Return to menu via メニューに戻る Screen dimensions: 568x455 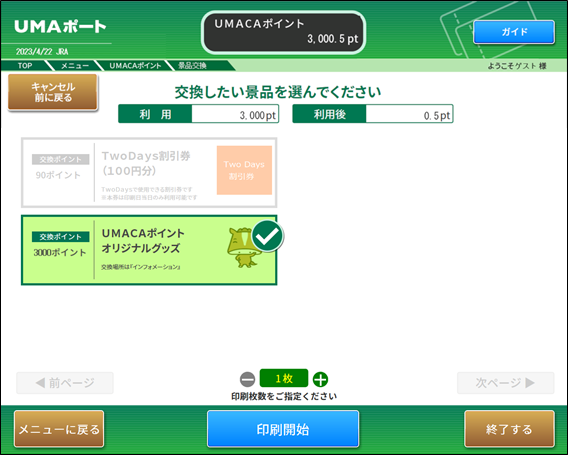(59, 429)
